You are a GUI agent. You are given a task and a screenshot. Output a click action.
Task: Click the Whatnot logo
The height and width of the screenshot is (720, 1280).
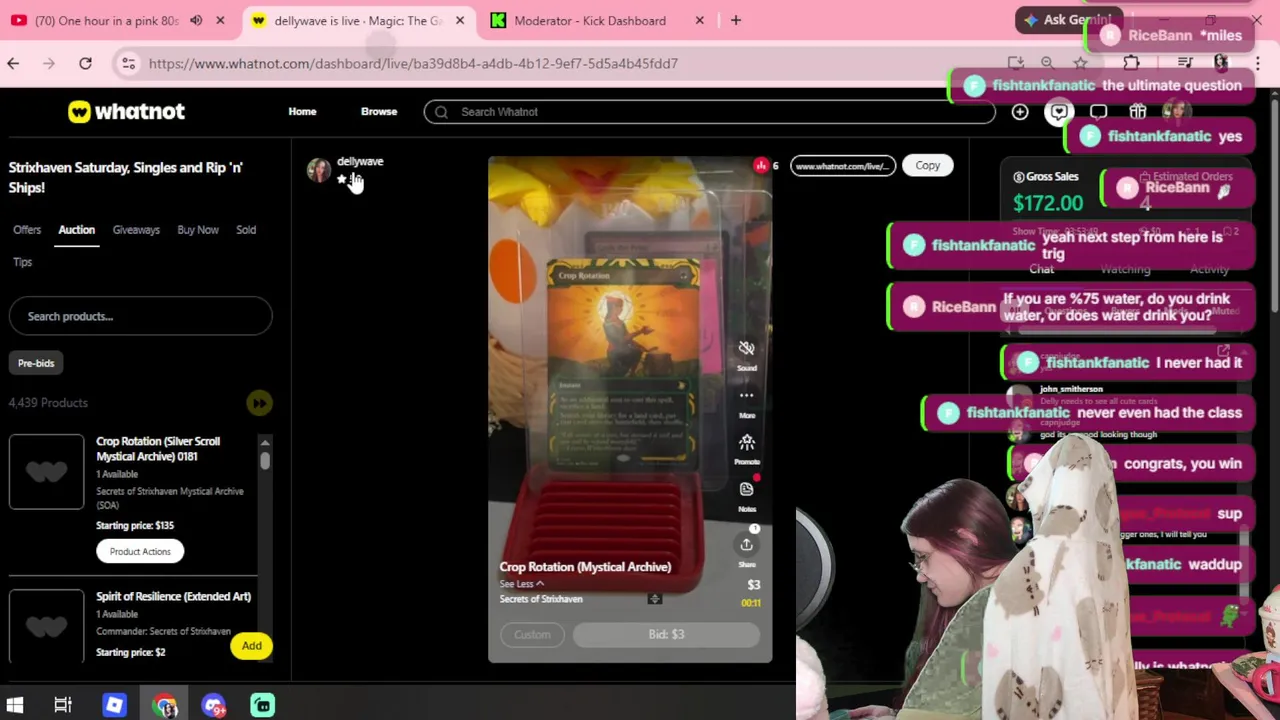tap(126, 112)
